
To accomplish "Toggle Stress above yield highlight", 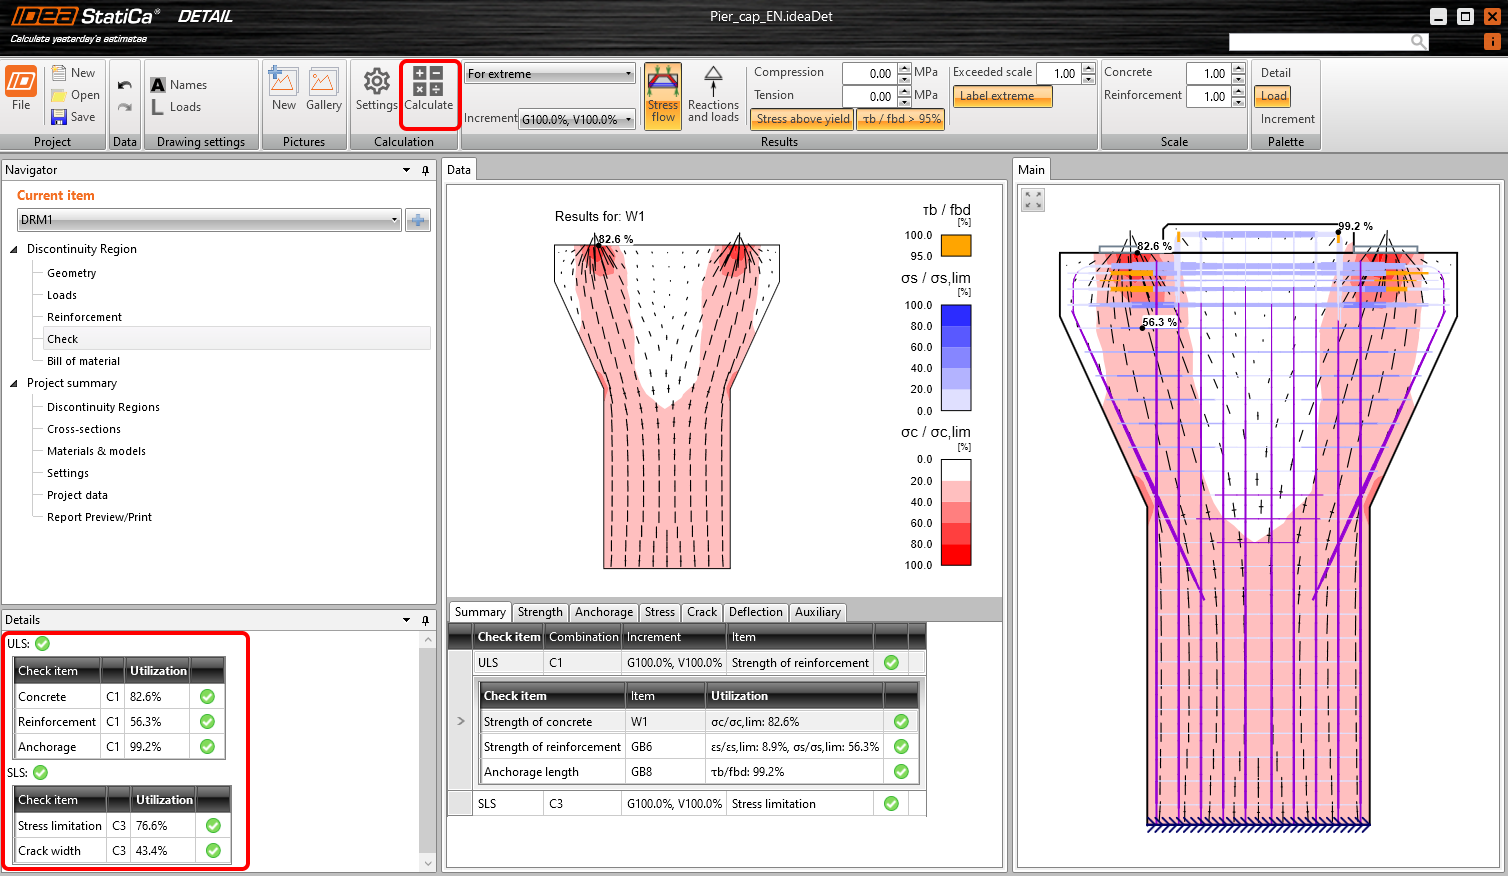I will (802, 119).
